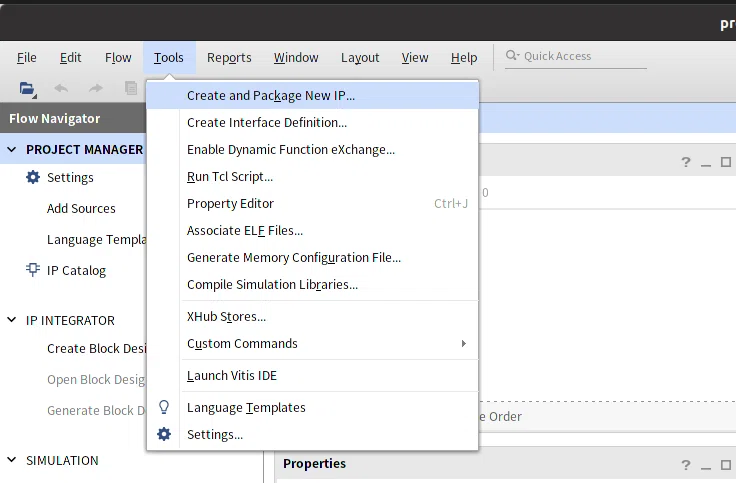
Task: Open the Window menu
Action: pos(296,57)
